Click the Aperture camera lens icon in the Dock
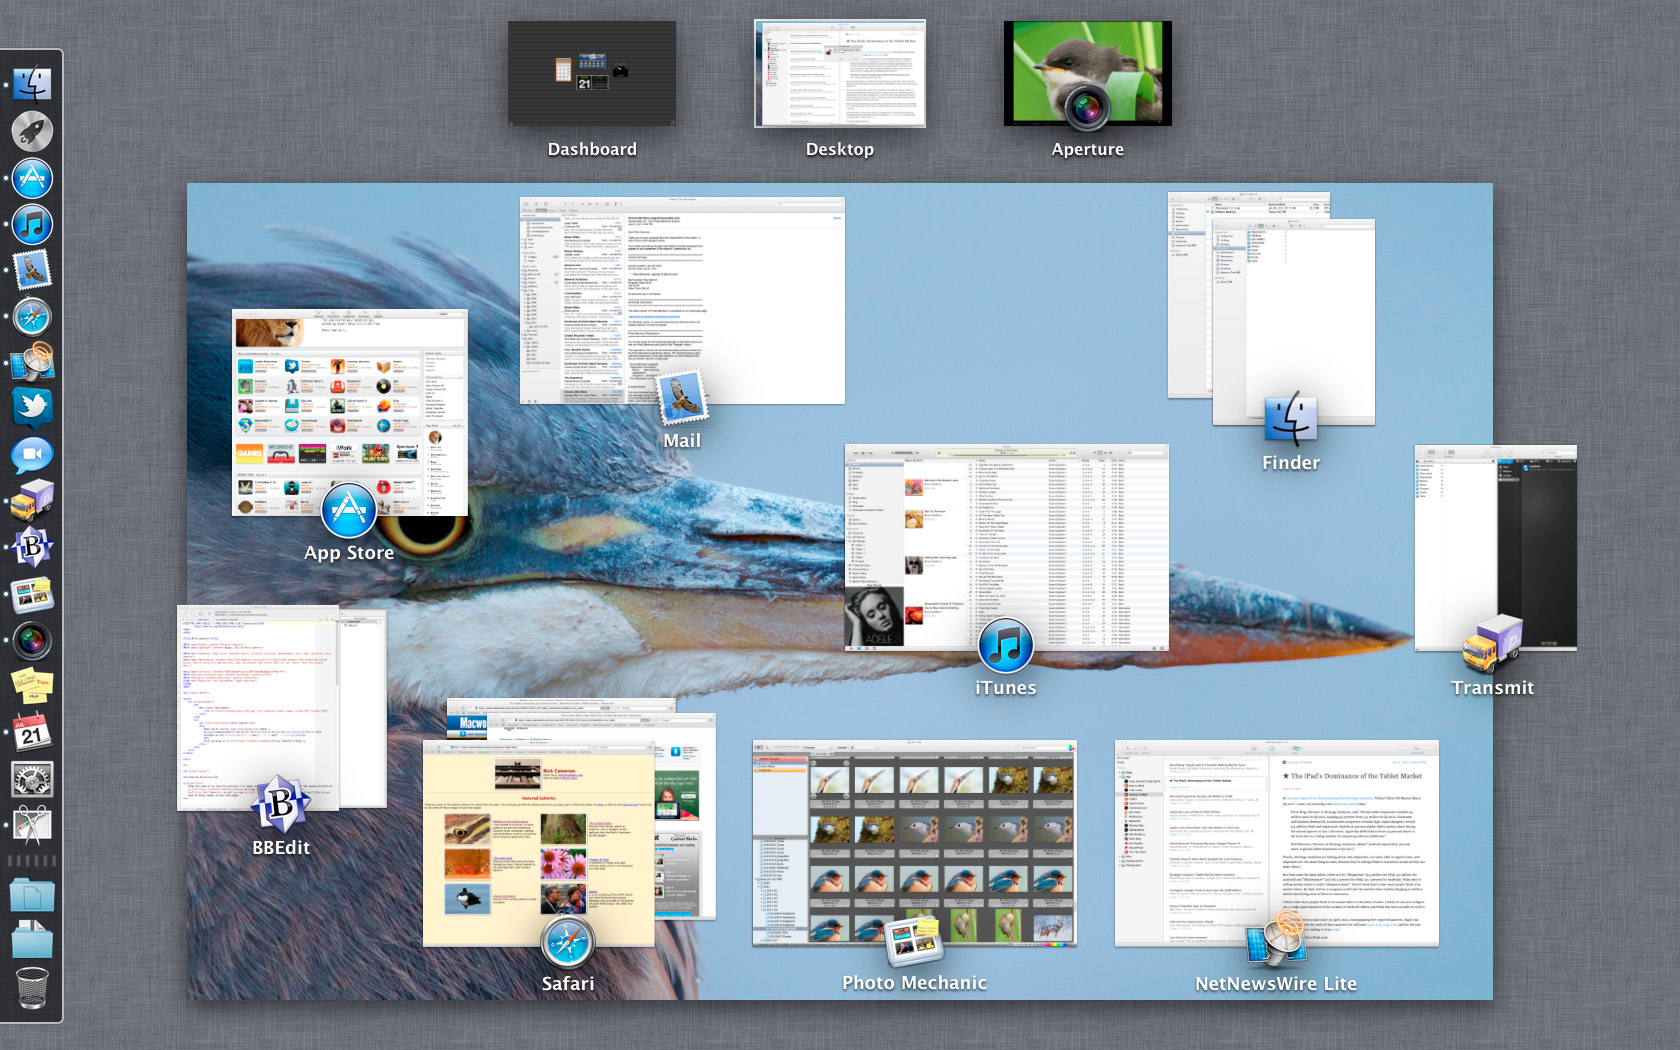Image resolution: width=1680 pixels, height=1050 pixels. tap(32, 640)
